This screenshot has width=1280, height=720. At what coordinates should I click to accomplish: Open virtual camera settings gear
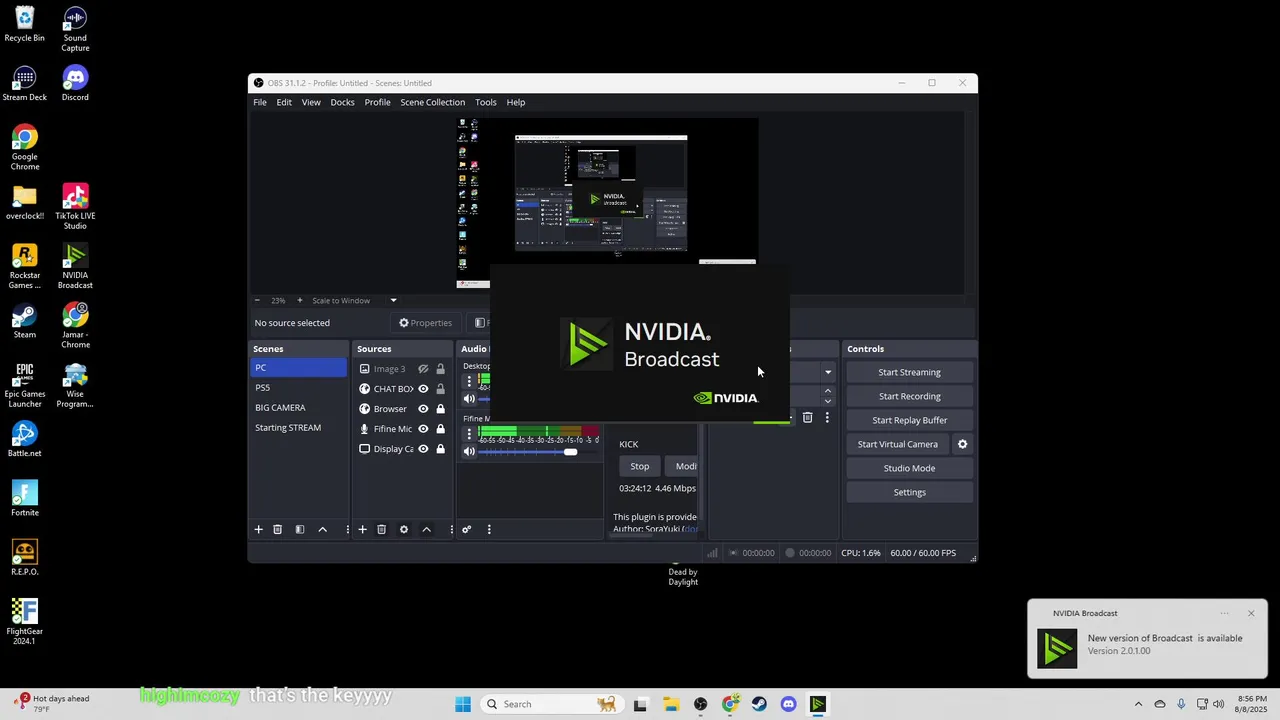tap(963, 444)
